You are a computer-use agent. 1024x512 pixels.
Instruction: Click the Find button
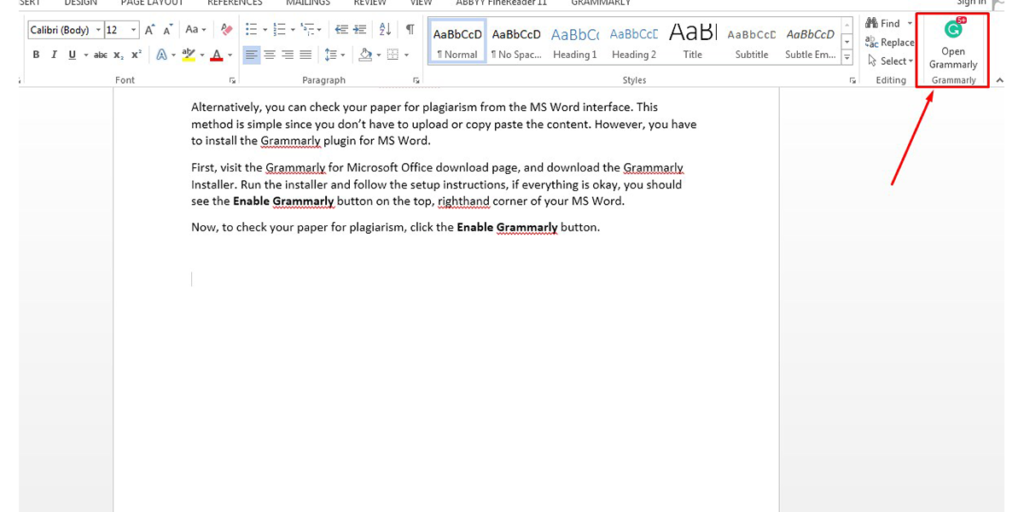click(882, 24)
